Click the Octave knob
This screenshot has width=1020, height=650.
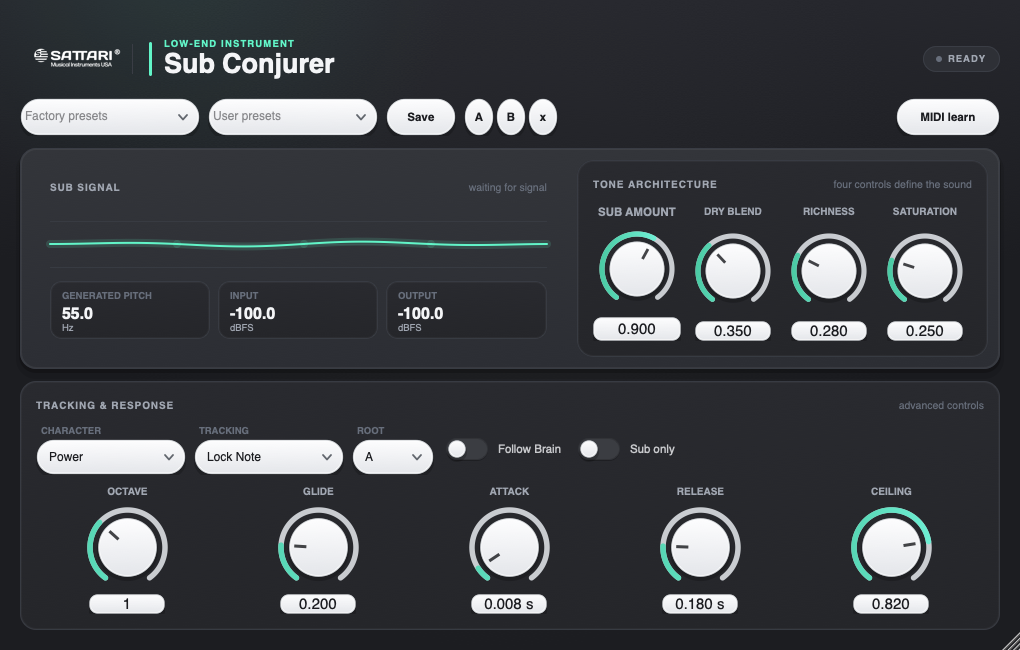[x=128, y=547]
